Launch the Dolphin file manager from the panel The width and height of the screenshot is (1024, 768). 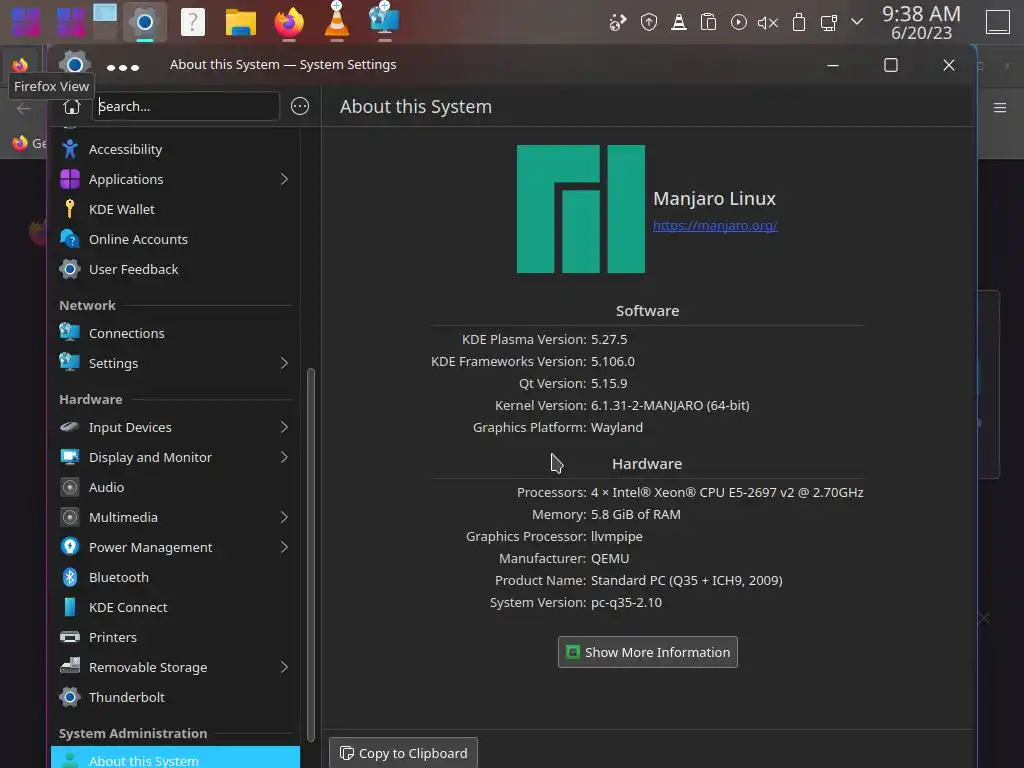coord(240,22)
